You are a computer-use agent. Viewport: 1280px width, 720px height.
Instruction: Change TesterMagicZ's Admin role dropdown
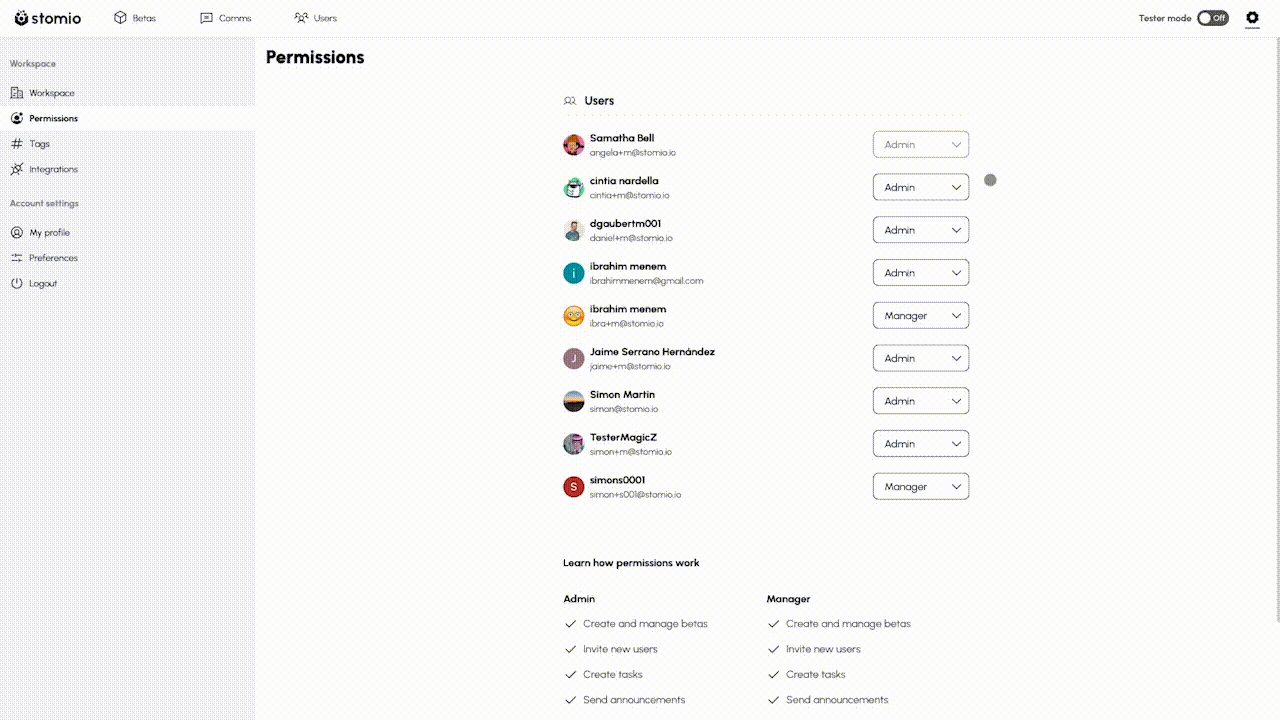[x=920, y=443]
